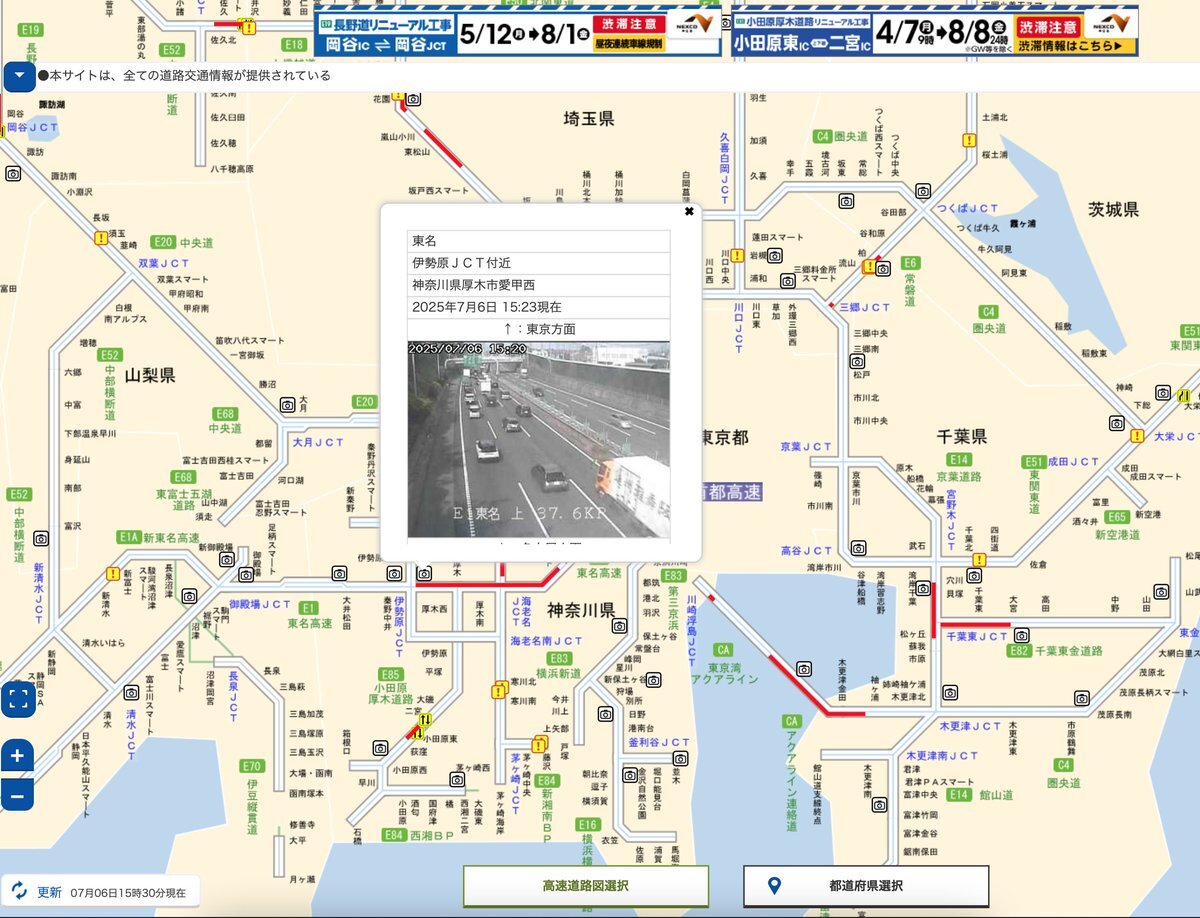Open the camera icon below 穴川

(x=974, y=575)
